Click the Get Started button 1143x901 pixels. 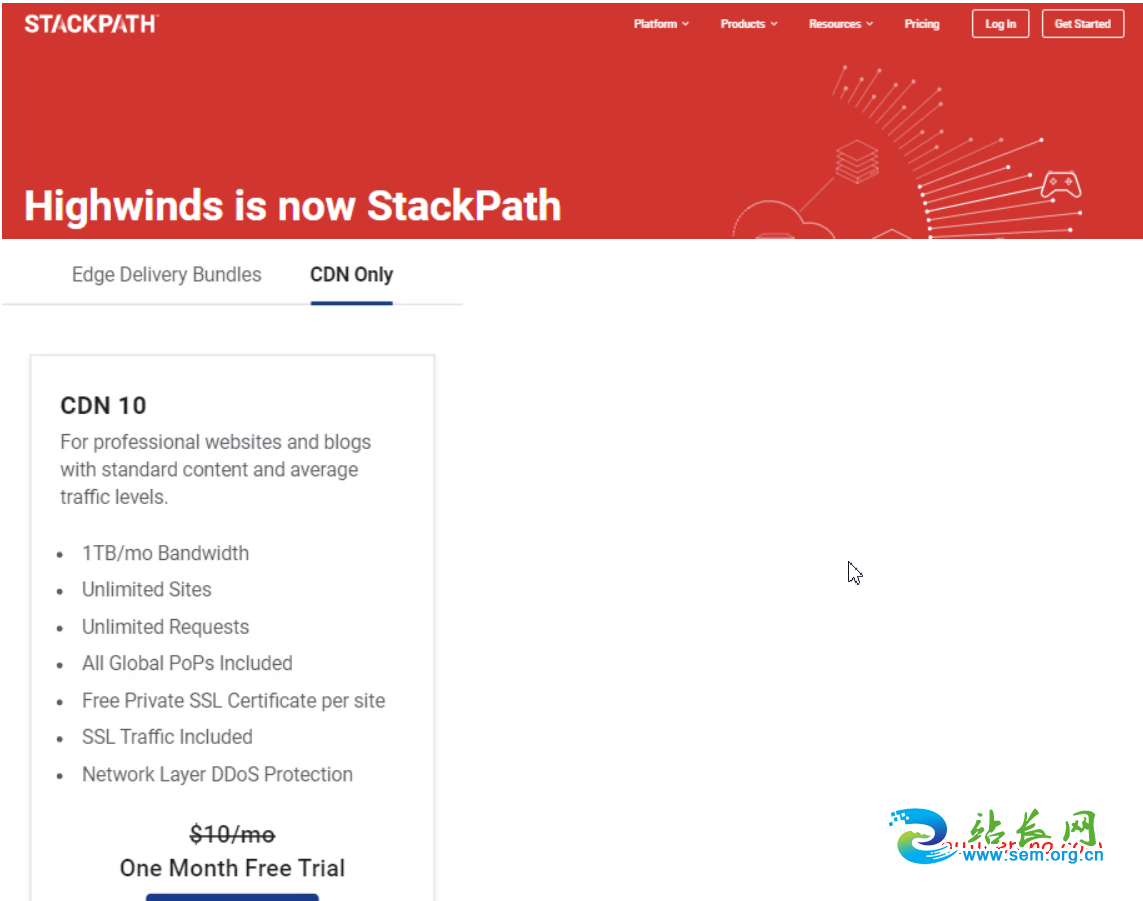[1082, 24]
